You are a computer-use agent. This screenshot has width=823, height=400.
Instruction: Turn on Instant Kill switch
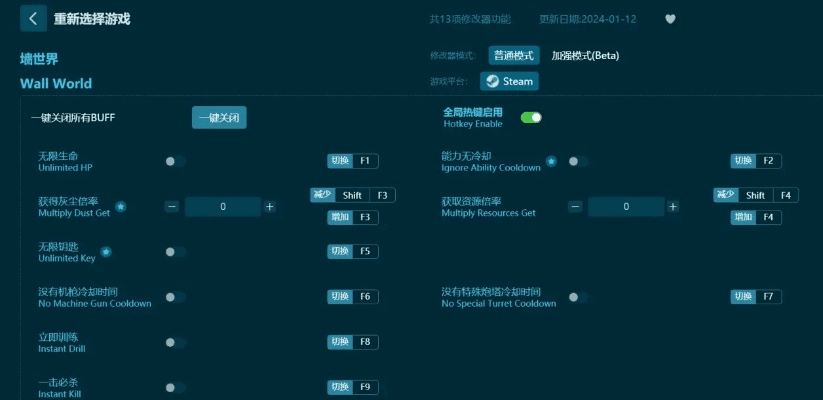(175, 388)
